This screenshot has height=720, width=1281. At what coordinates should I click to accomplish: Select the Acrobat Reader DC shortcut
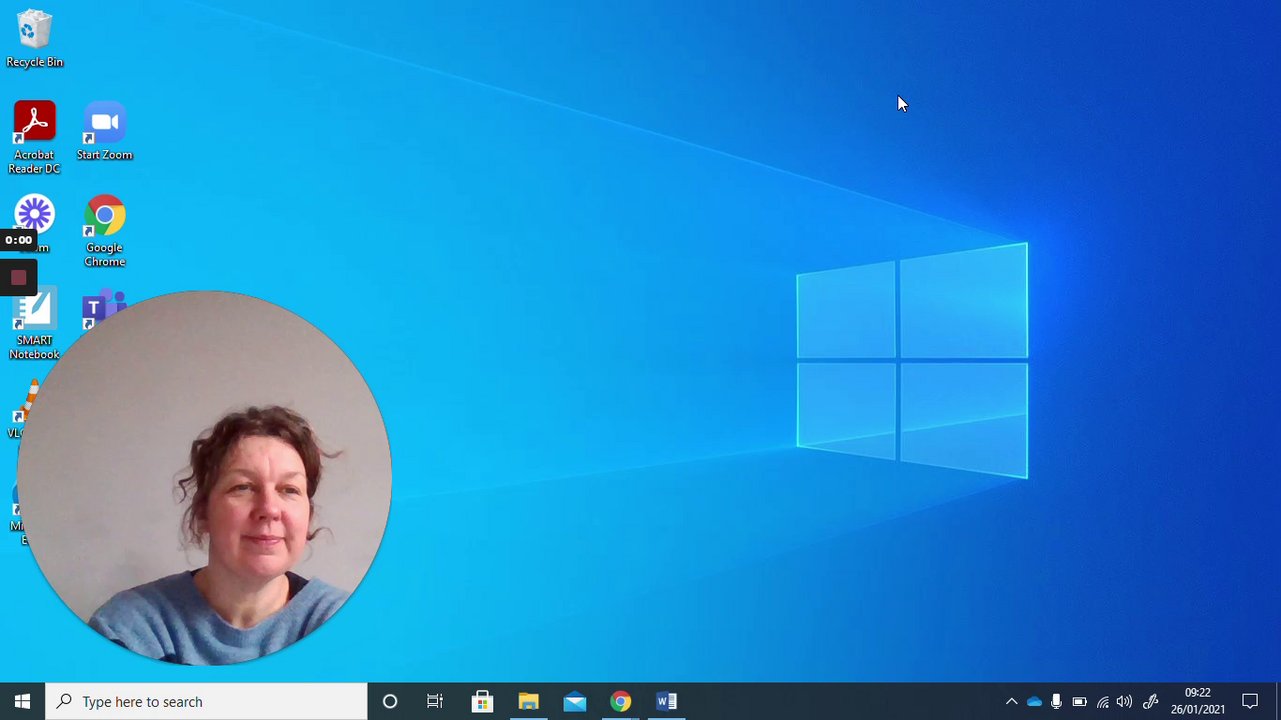(x=34, y=138)
